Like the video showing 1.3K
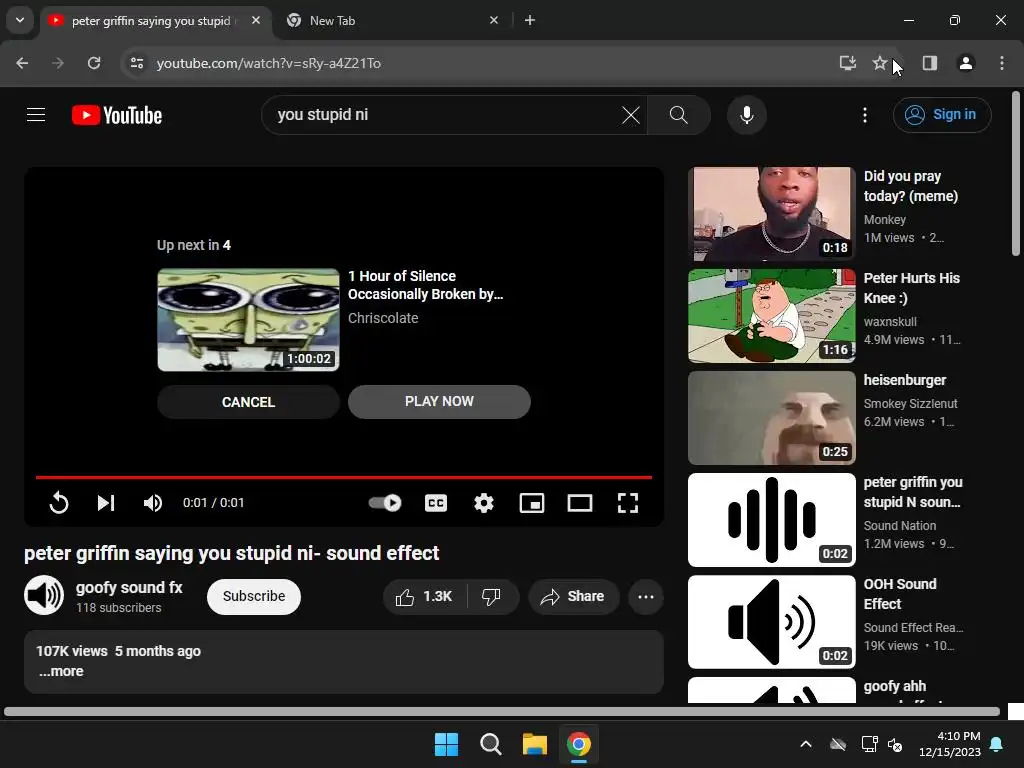The width and height of the screenshot is (1024, 768). click(424, 596)
